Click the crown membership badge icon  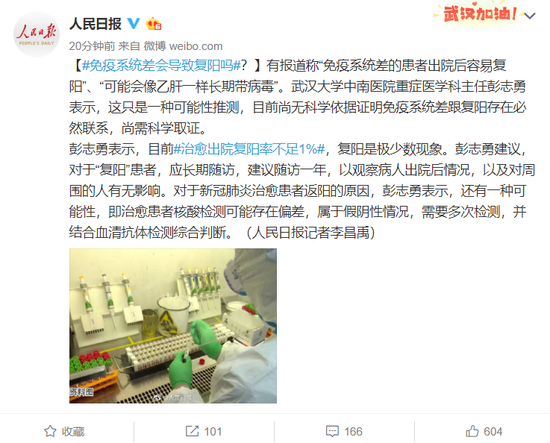coord(154,24)
